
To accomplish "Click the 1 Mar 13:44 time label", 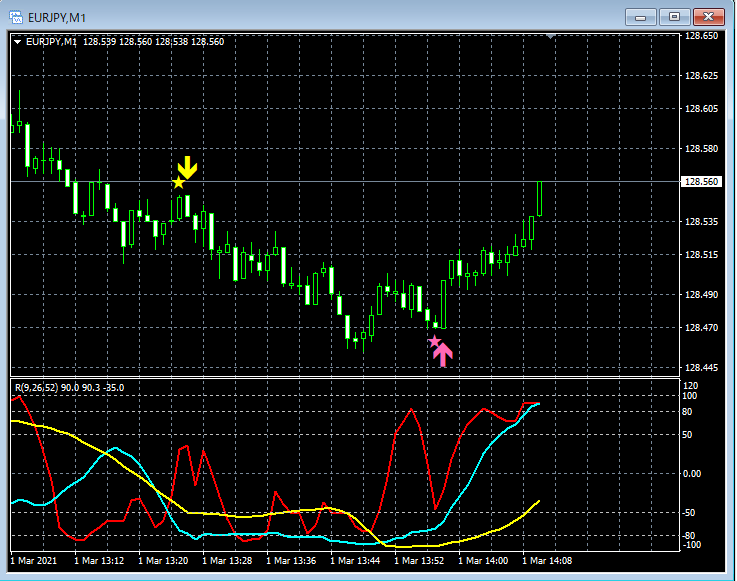I will [x=355, y=561].
